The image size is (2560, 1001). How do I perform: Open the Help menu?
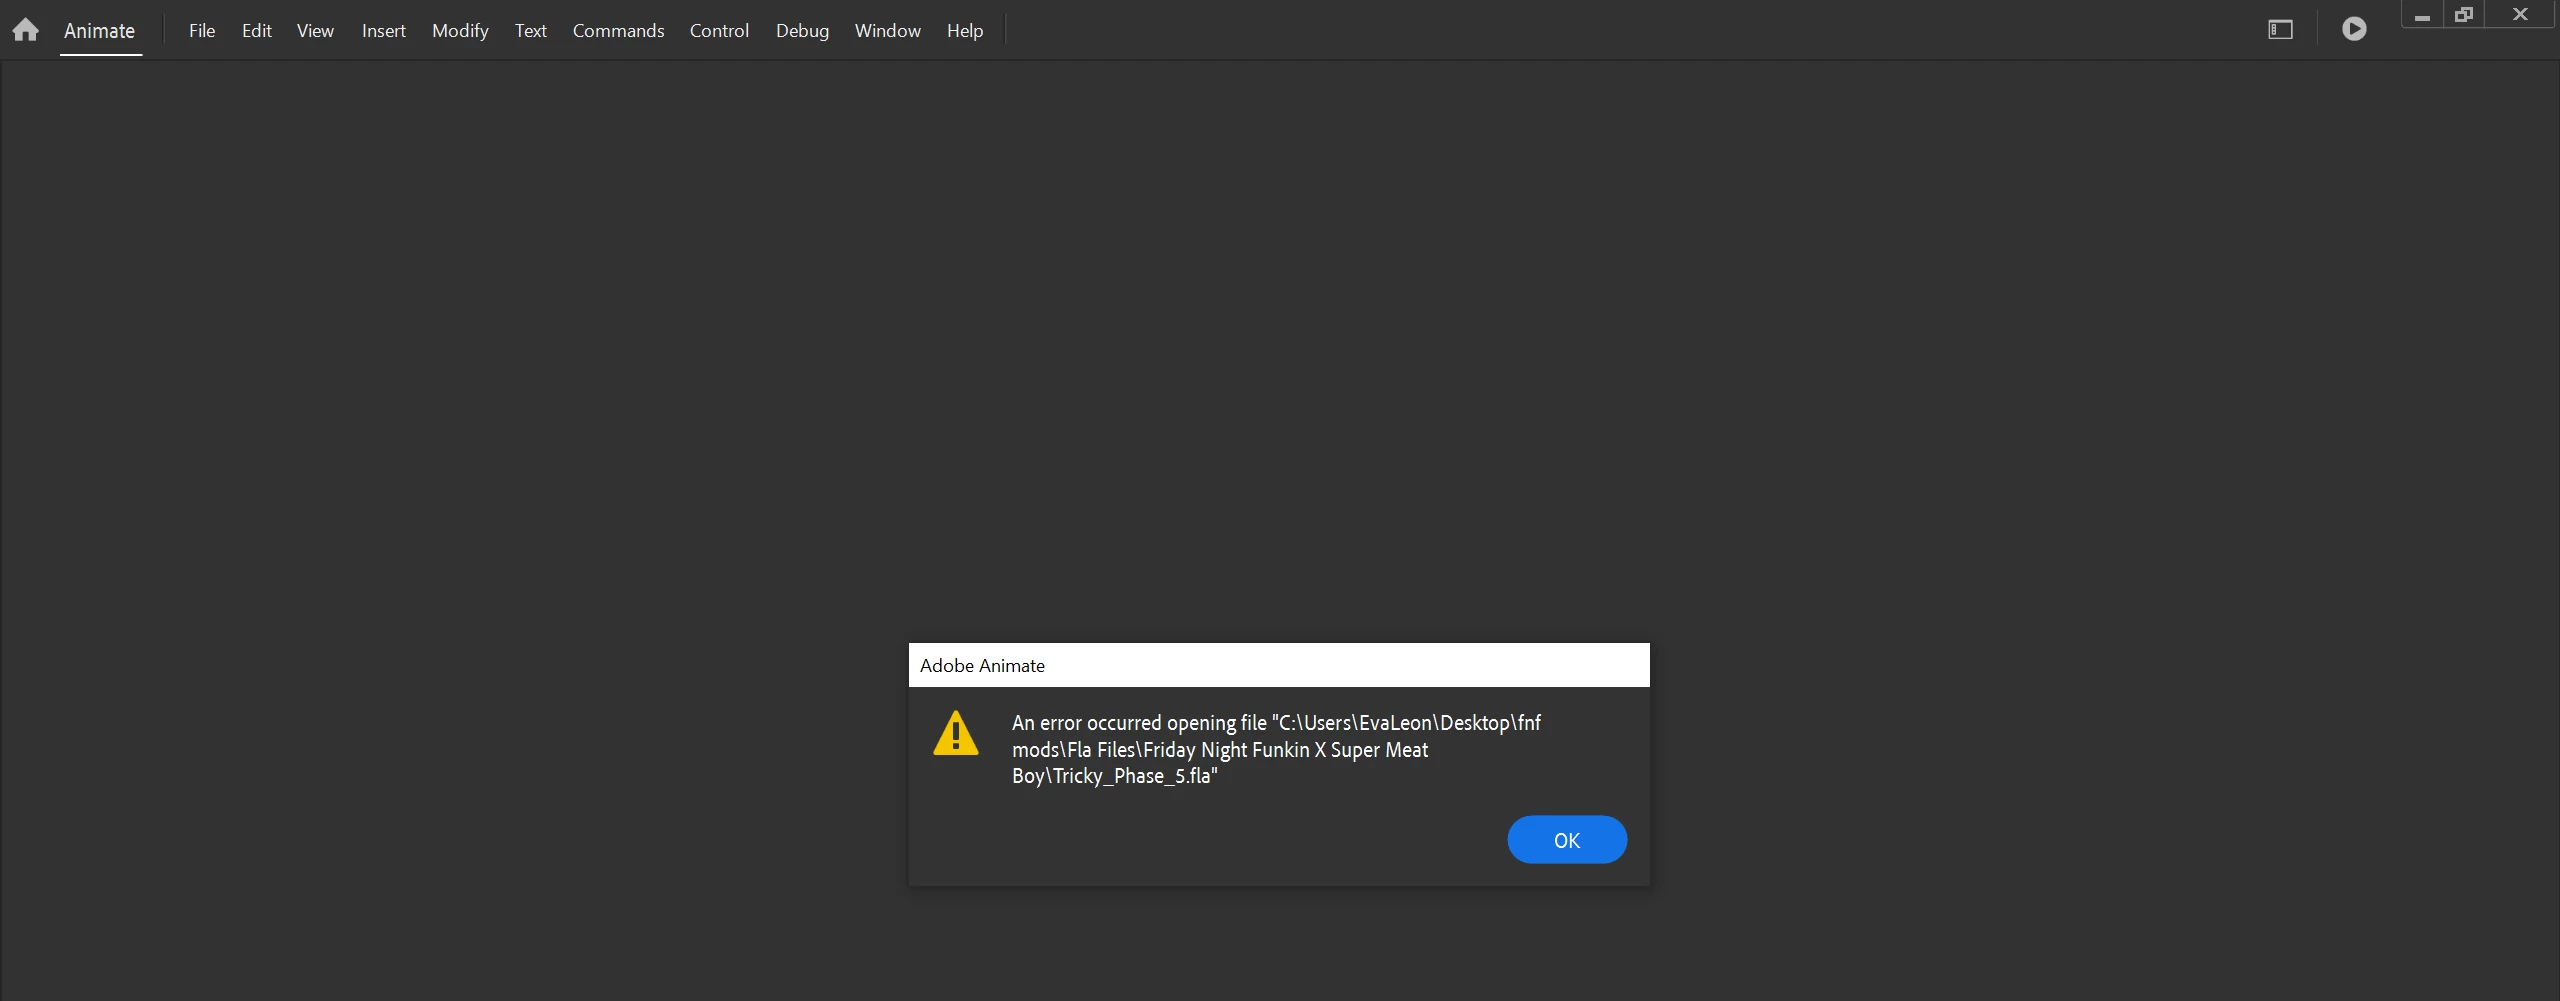tap(965, 31)
